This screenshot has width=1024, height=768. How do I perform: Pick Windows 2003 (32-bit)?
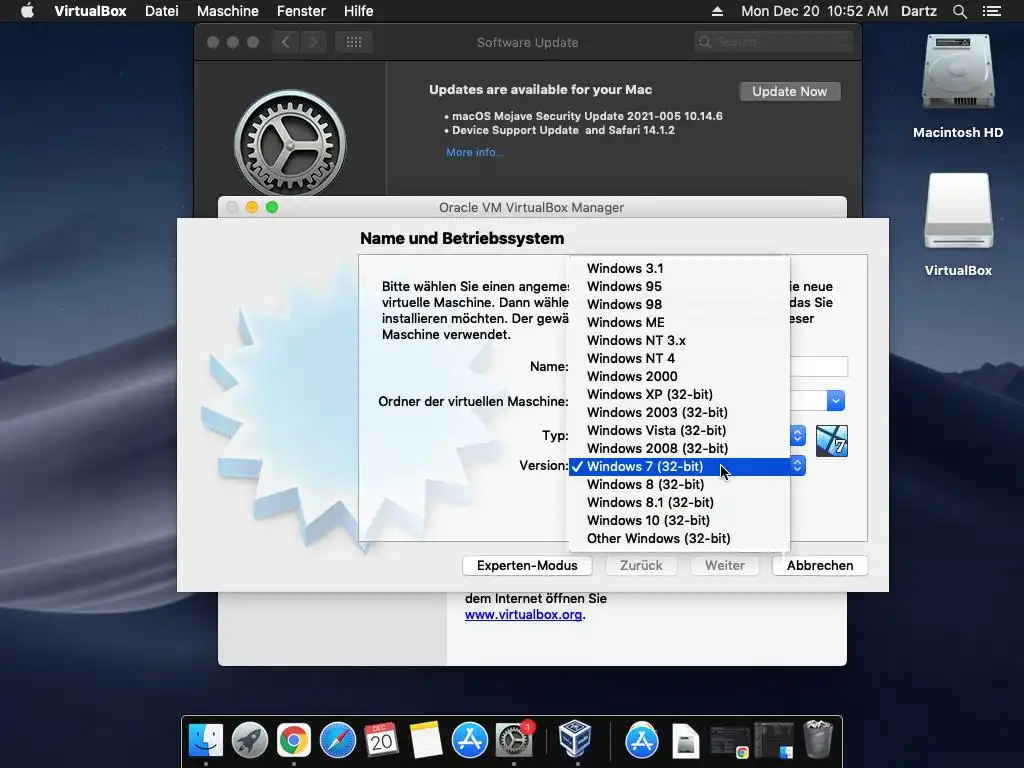679,412
